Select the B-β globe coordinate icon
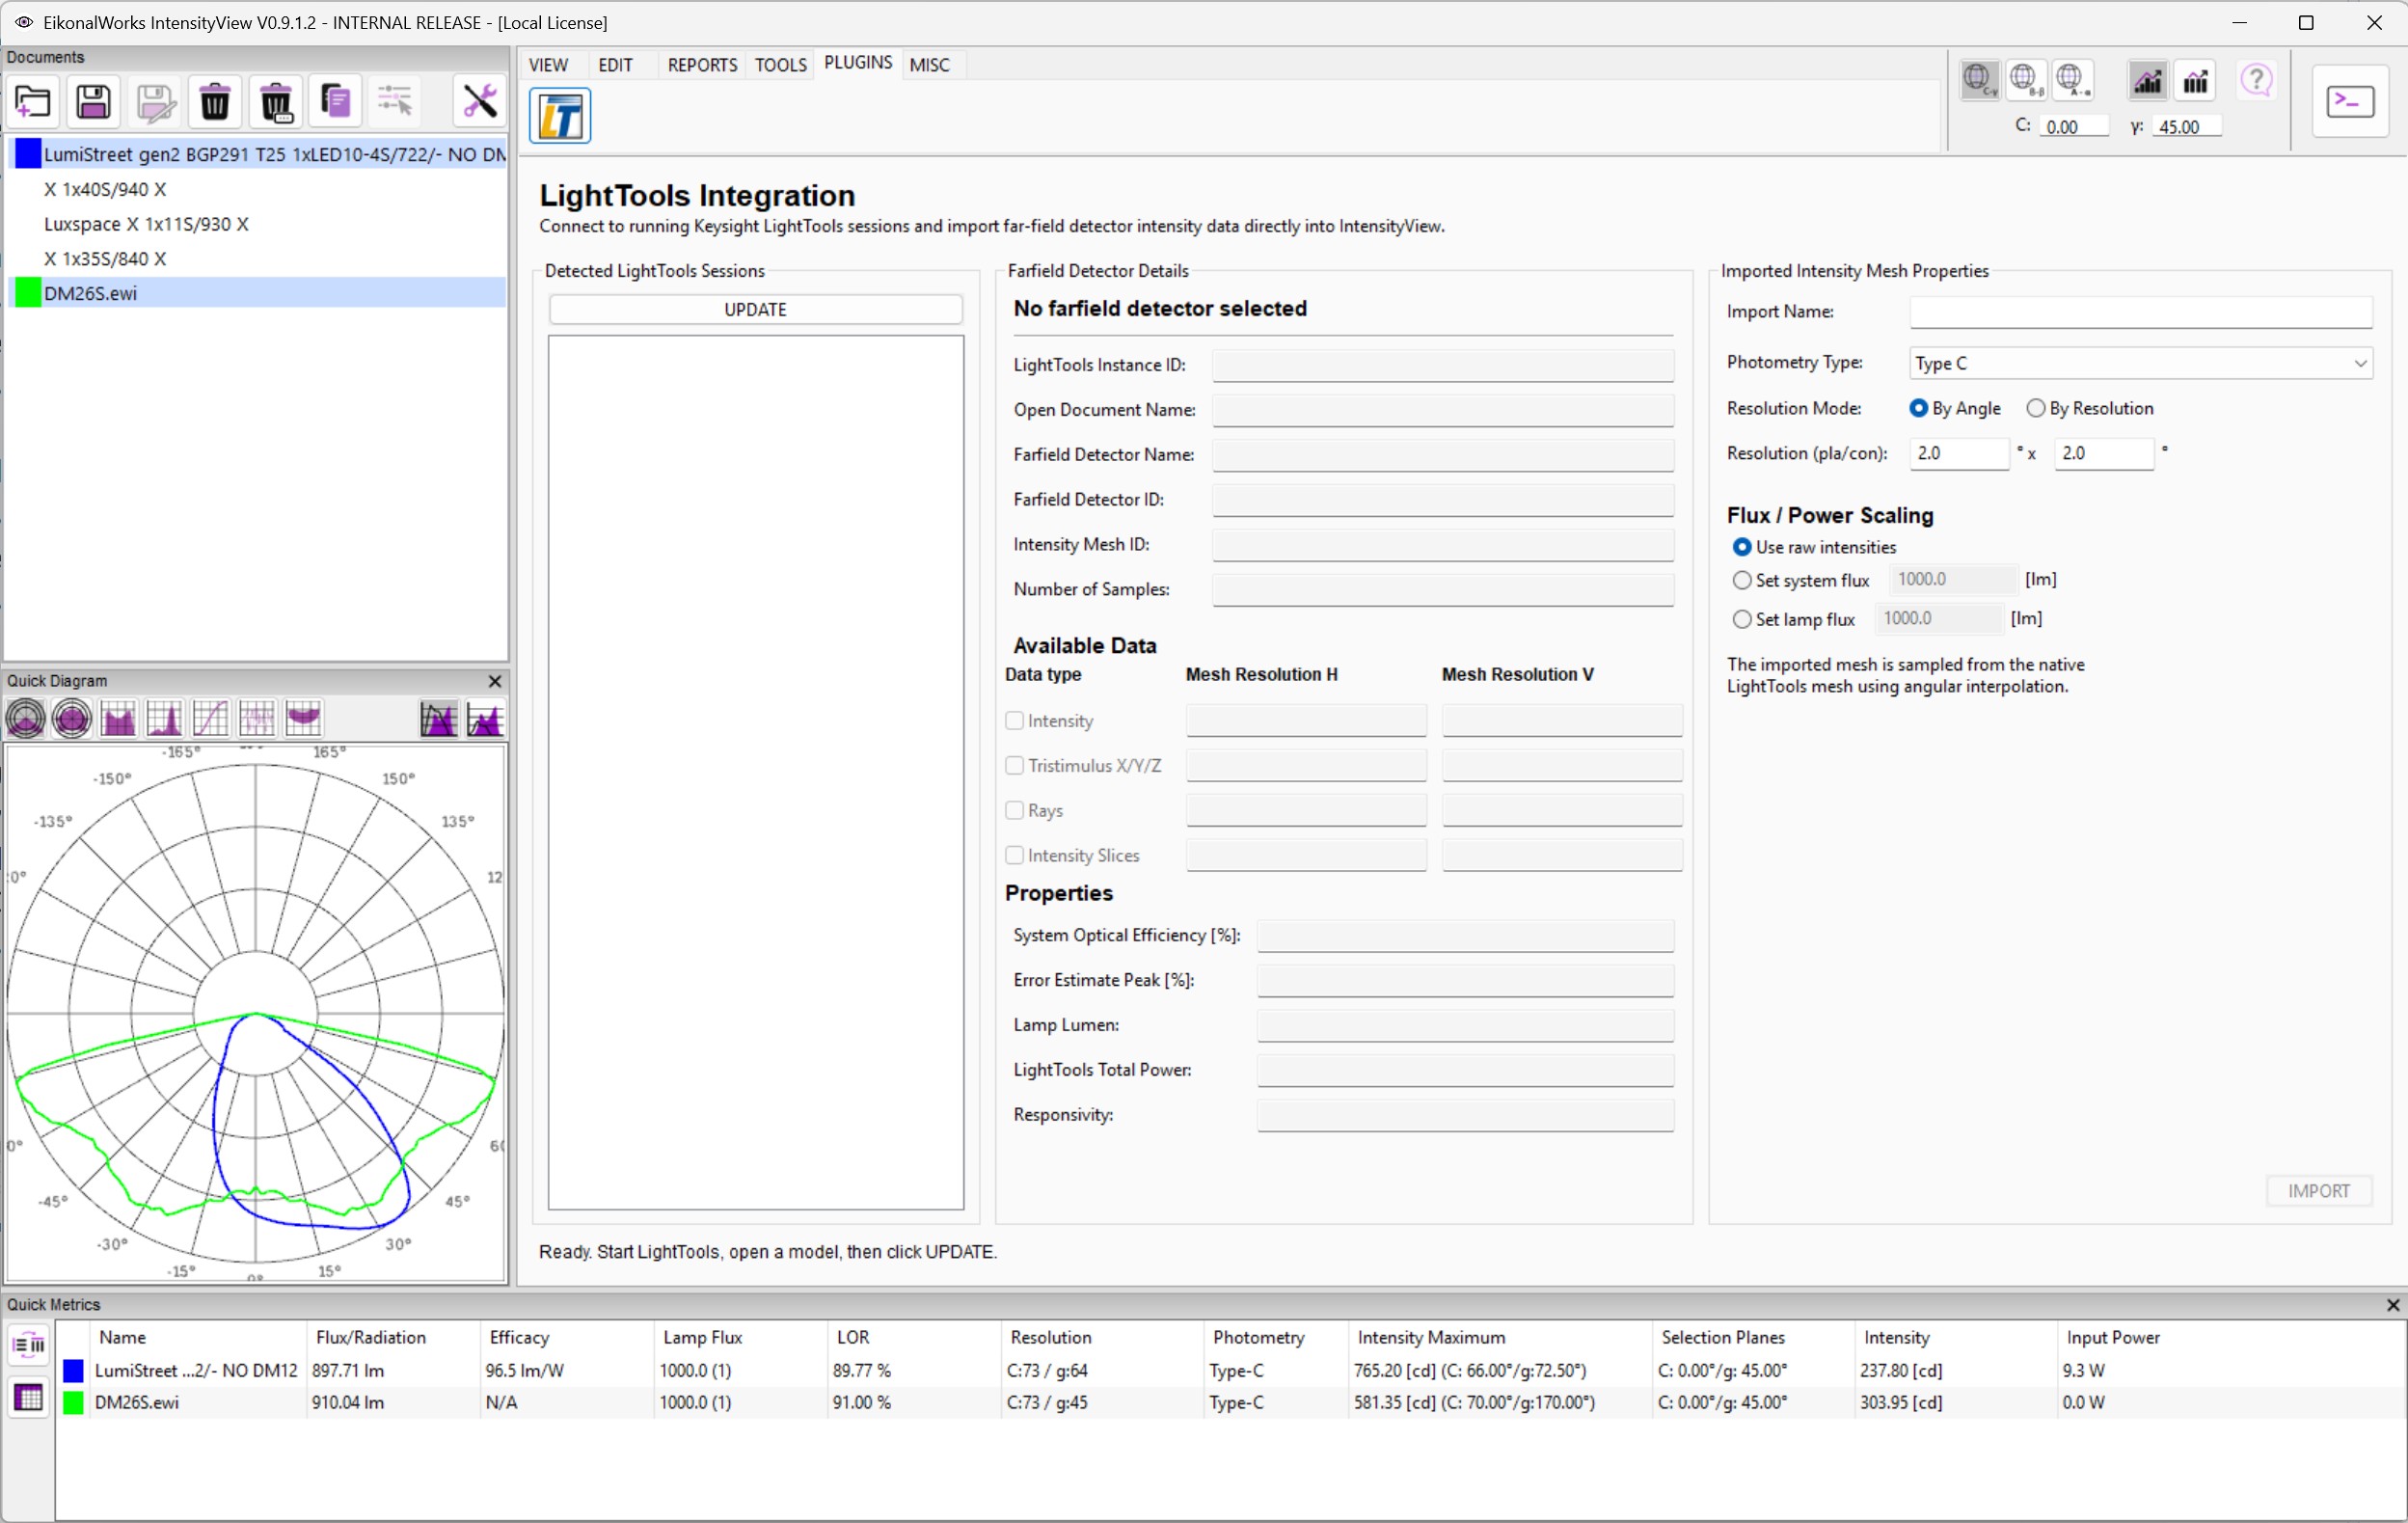Screen dimensions: 2408x1523 tap(2026, 80)
